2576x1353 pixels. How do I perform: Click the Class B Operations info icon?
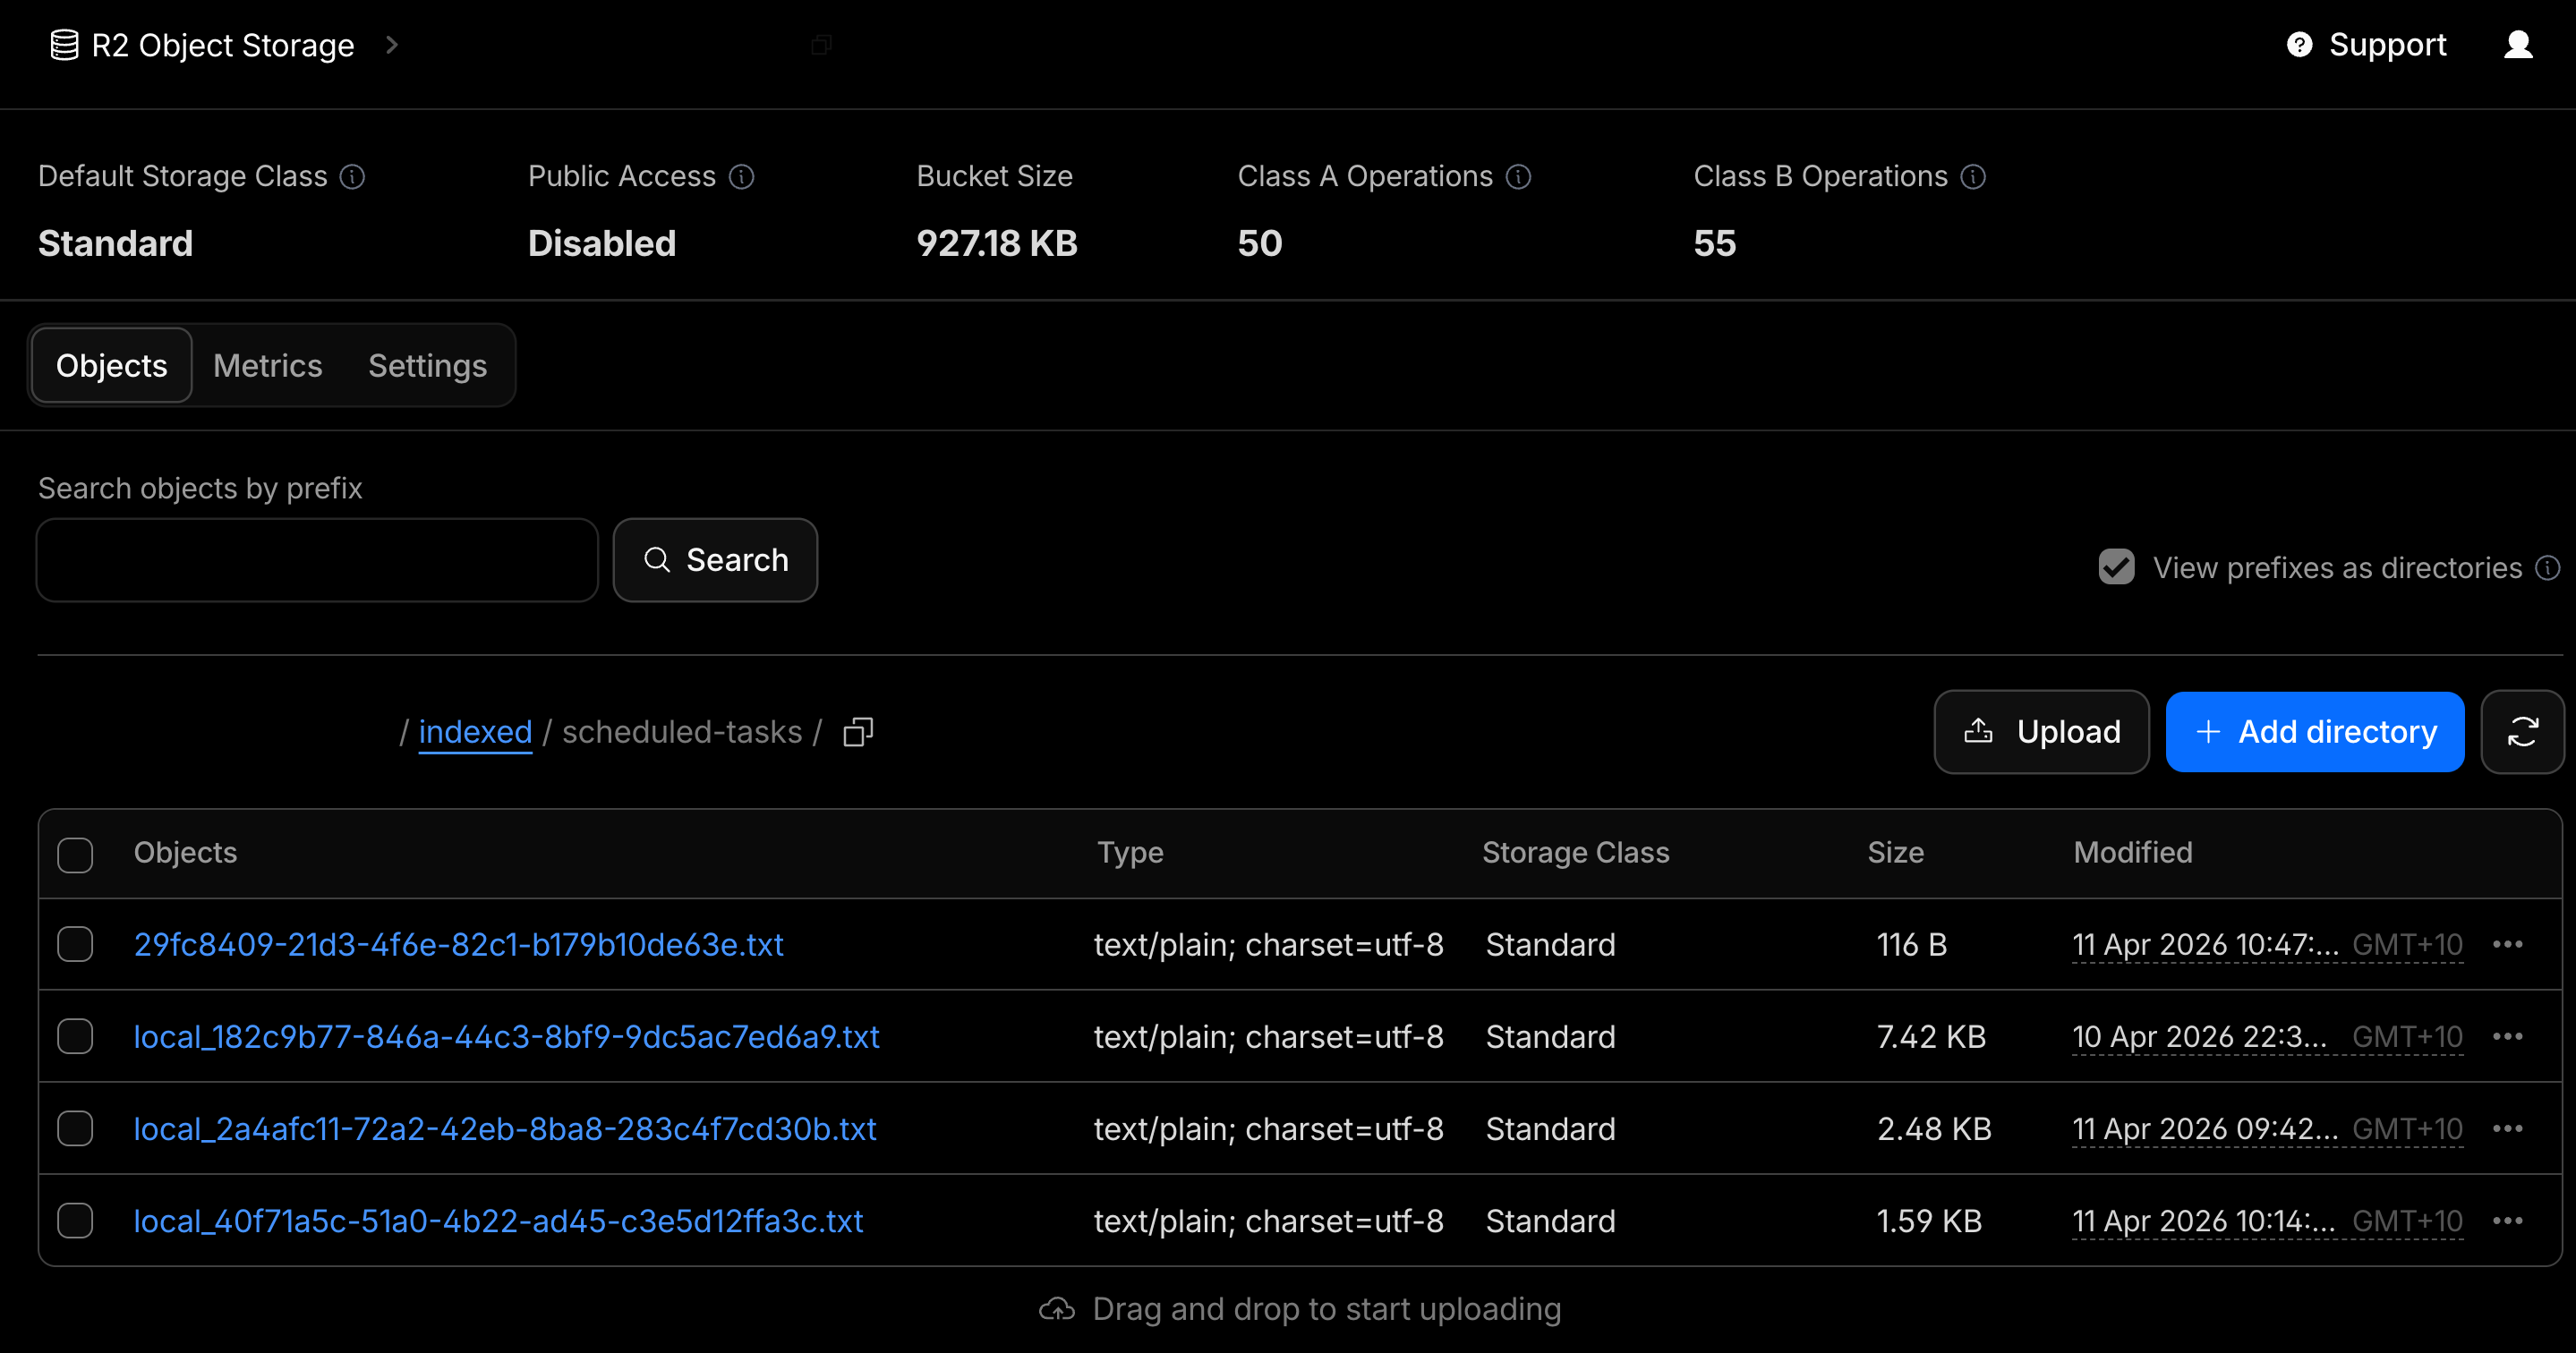pyautogui.click(x=1972, y=177)
